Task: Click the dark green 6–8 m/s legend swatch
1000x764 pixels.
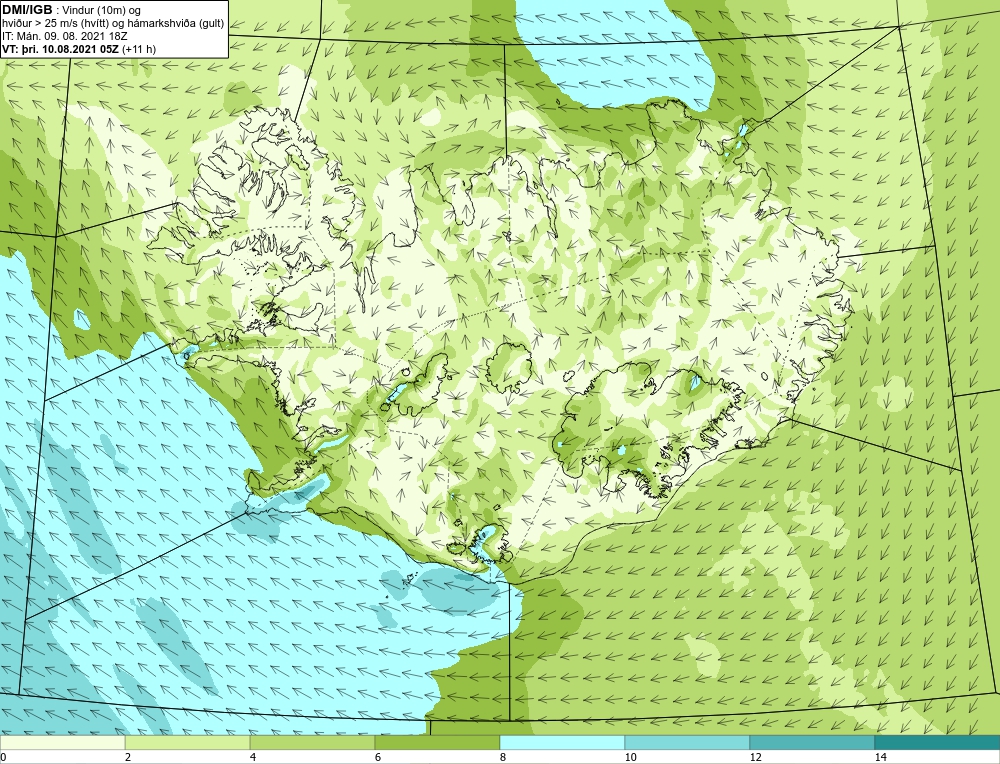Action: (438, 742)
